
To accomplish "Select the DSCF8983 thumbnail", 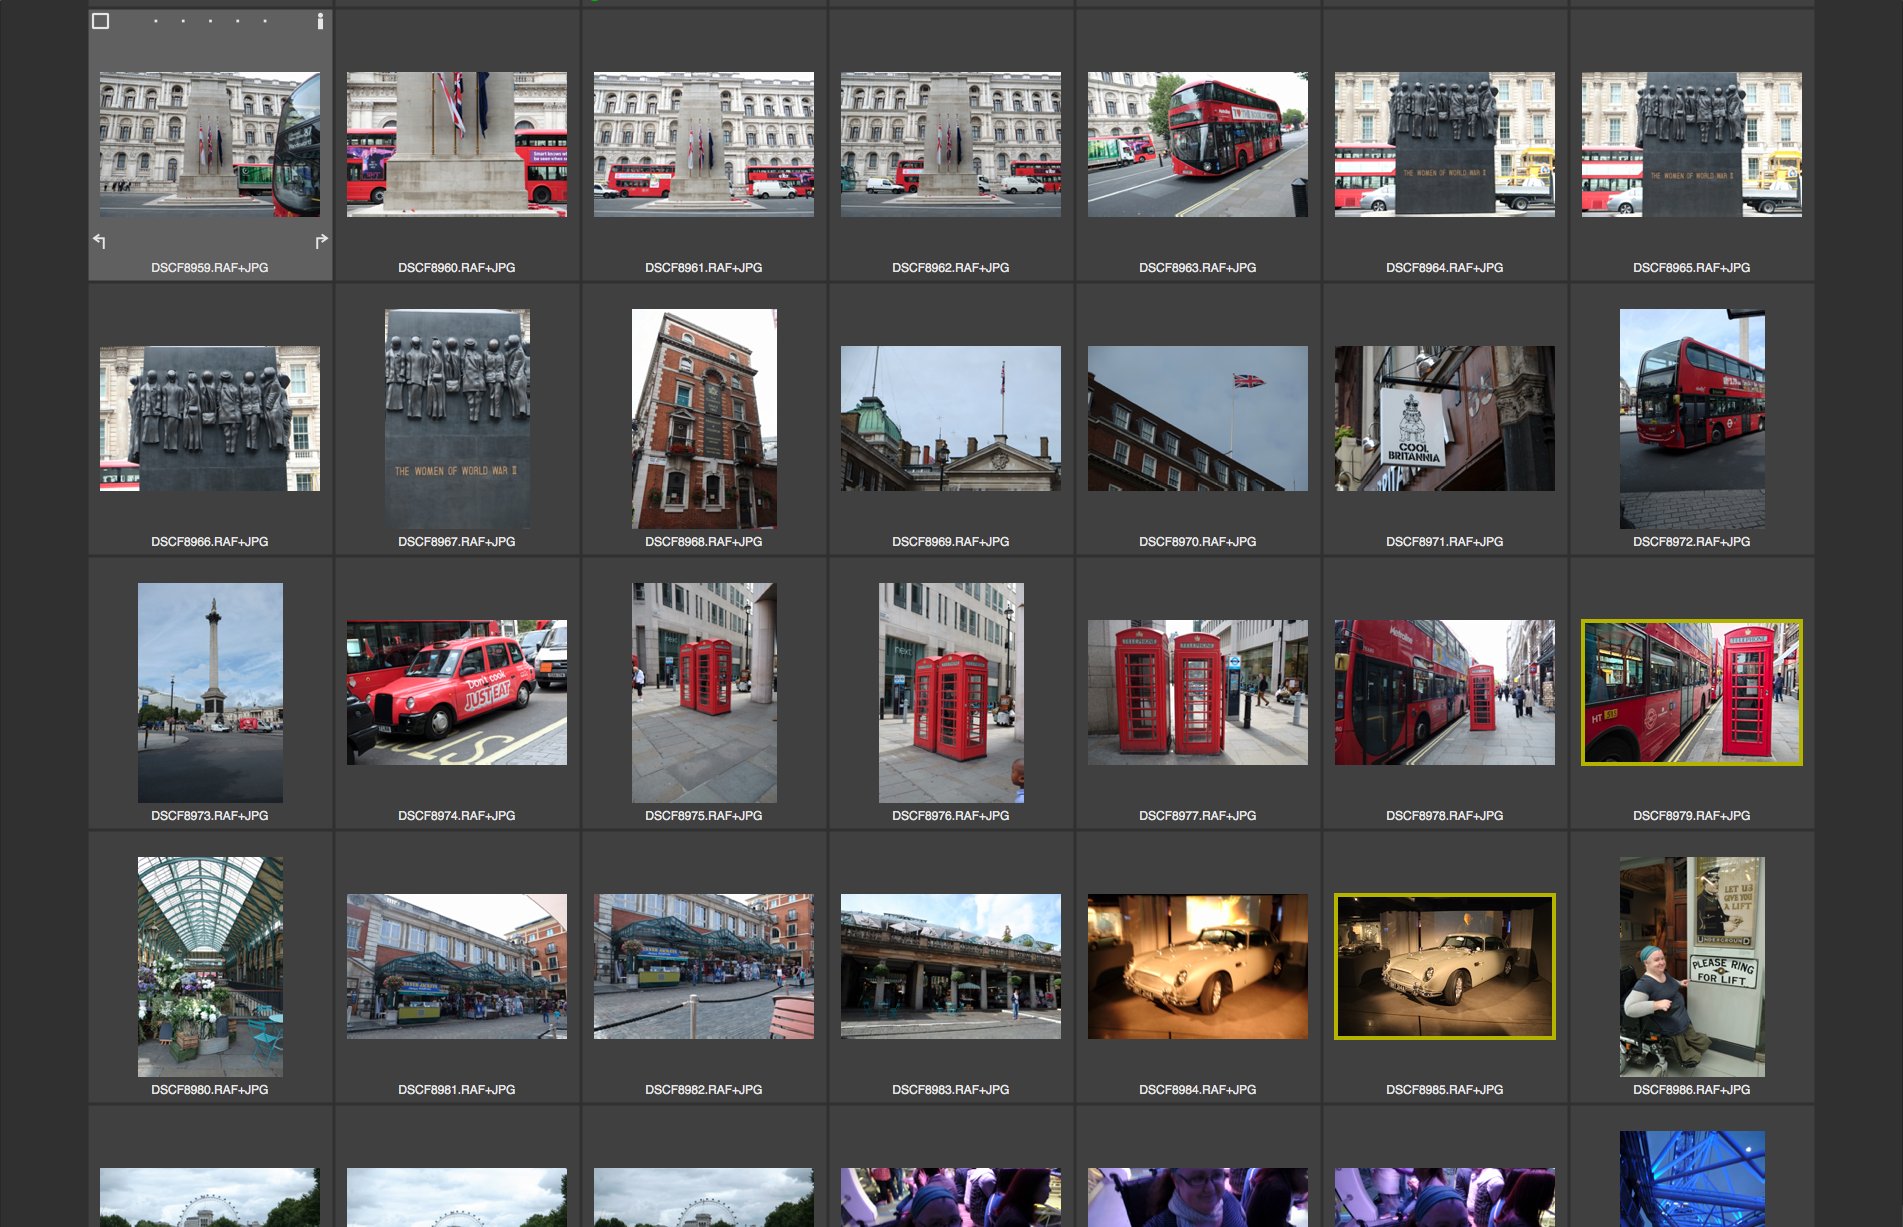I will click(951, 966).
